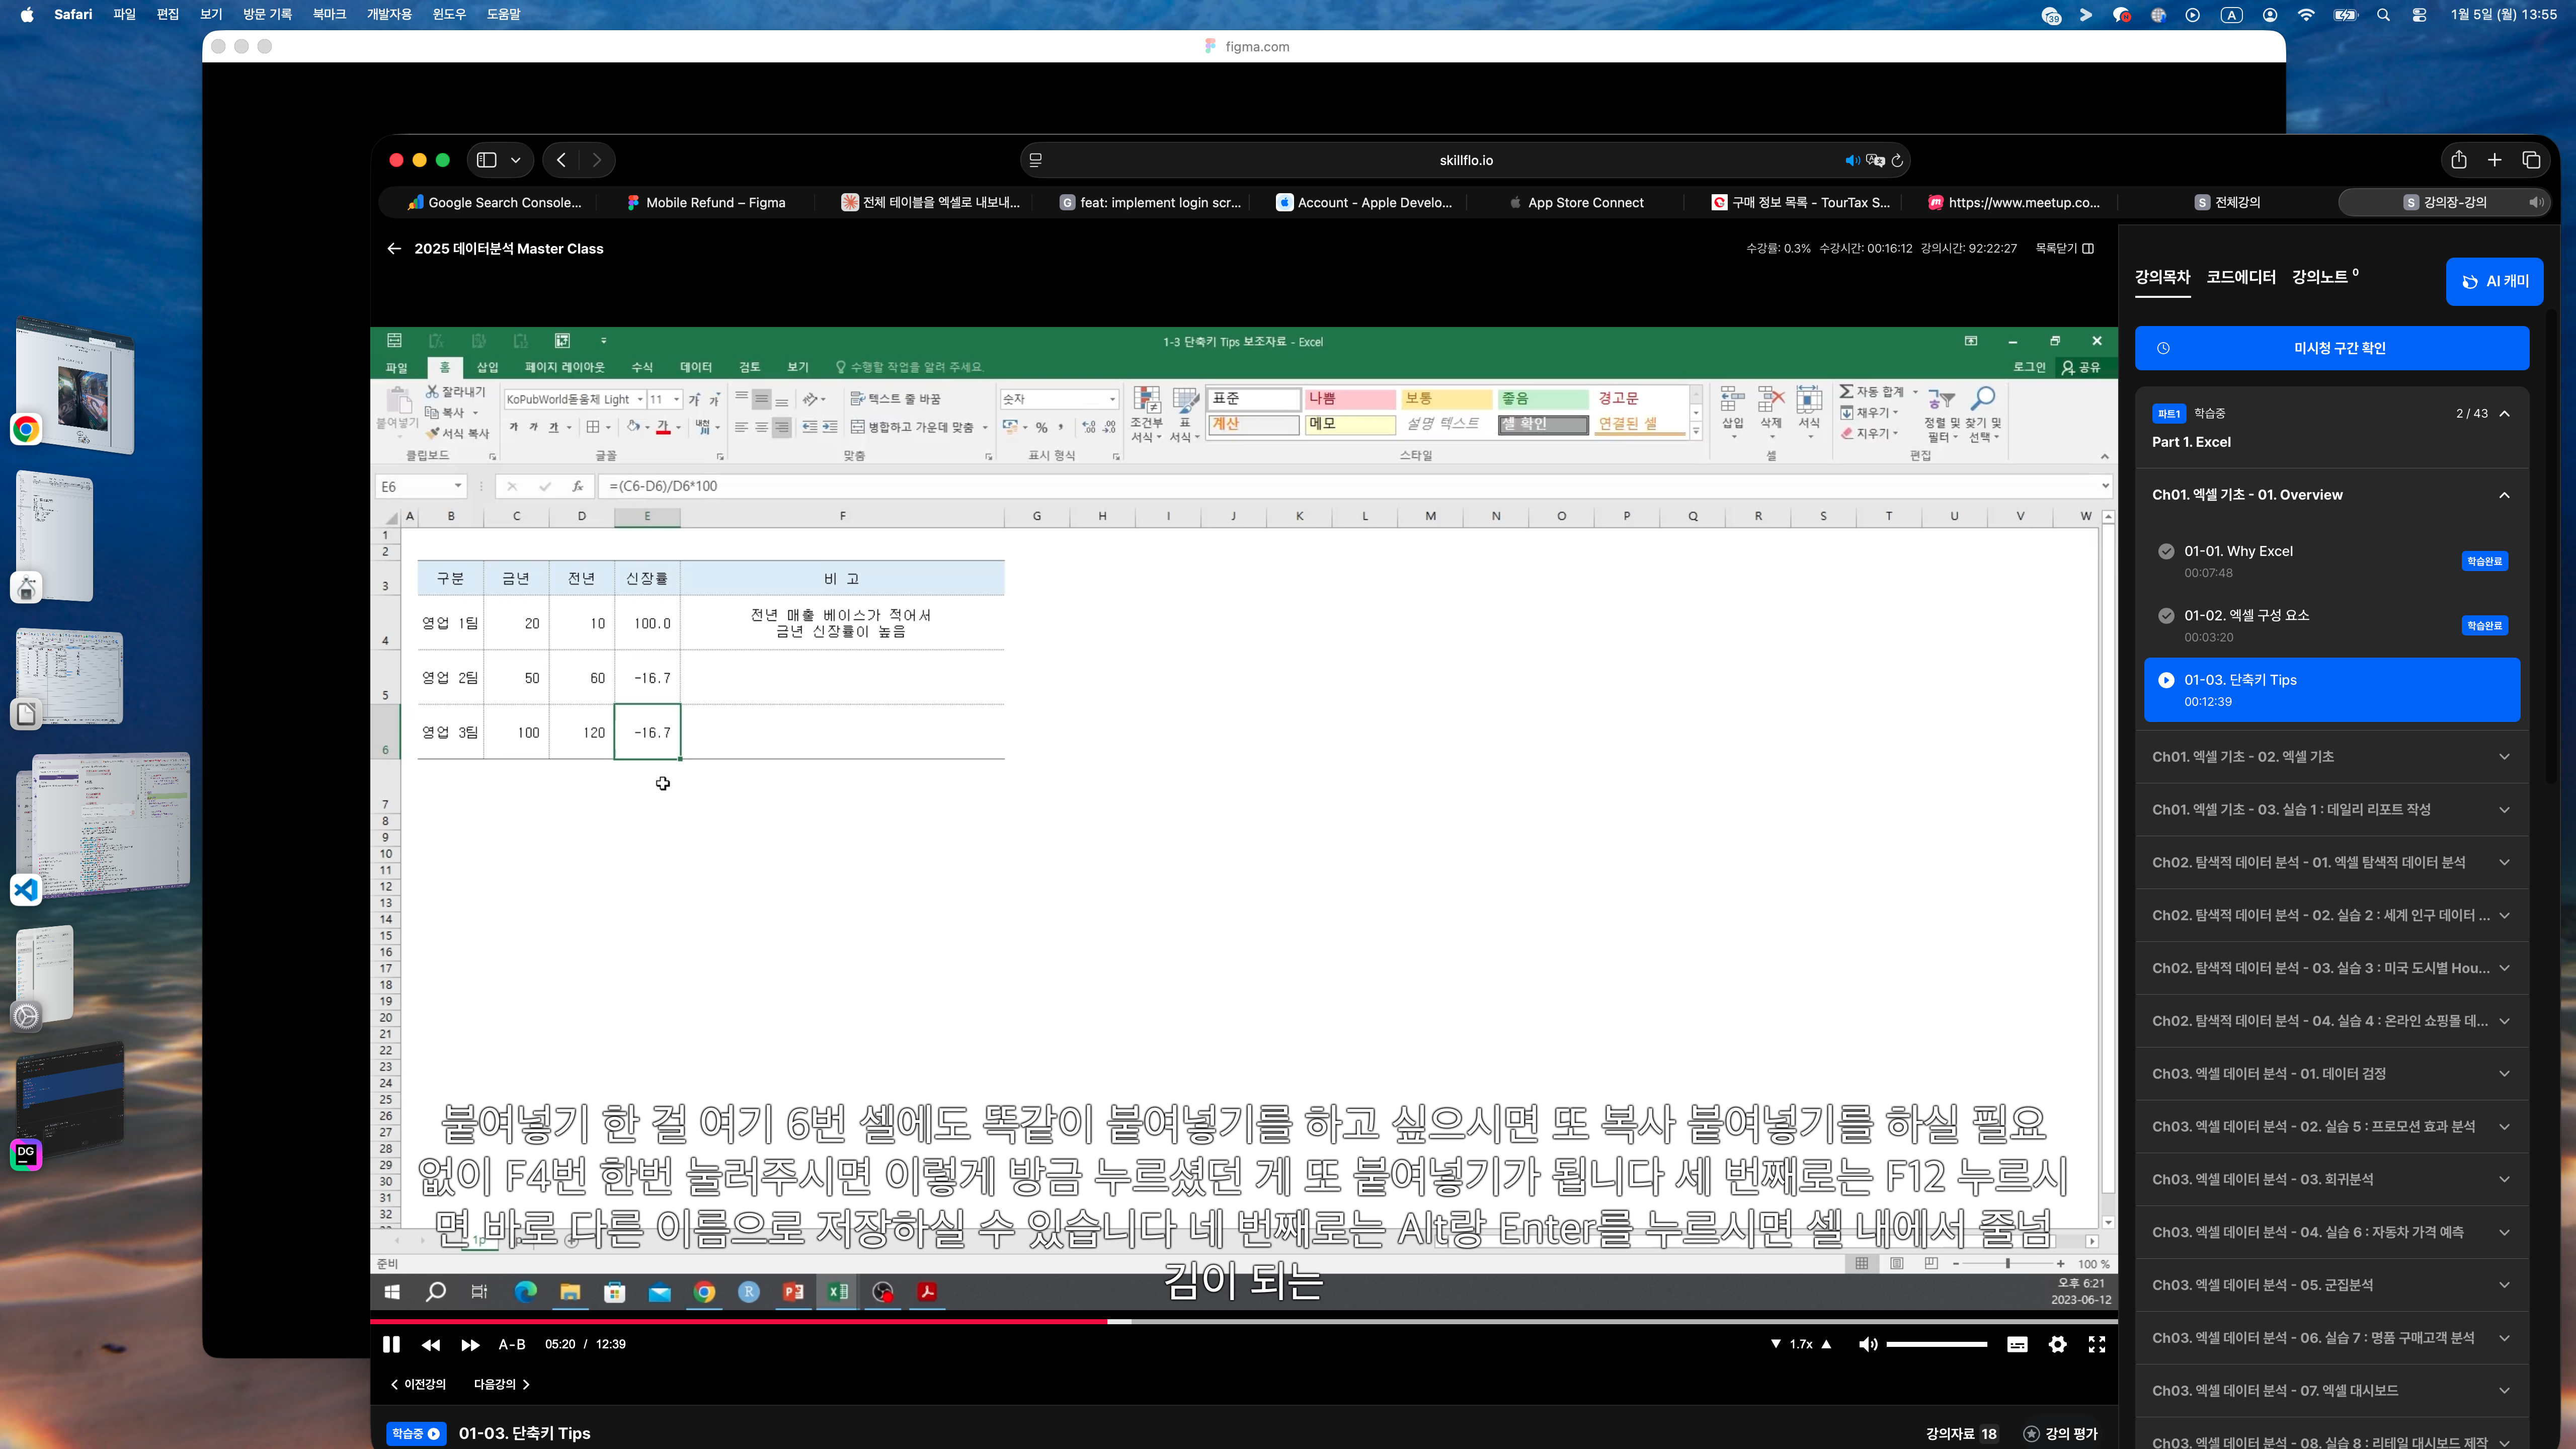Toggle the video subtitles button
2576x1449 pixels.
pyautogui.click(x=2017, y=1345)
